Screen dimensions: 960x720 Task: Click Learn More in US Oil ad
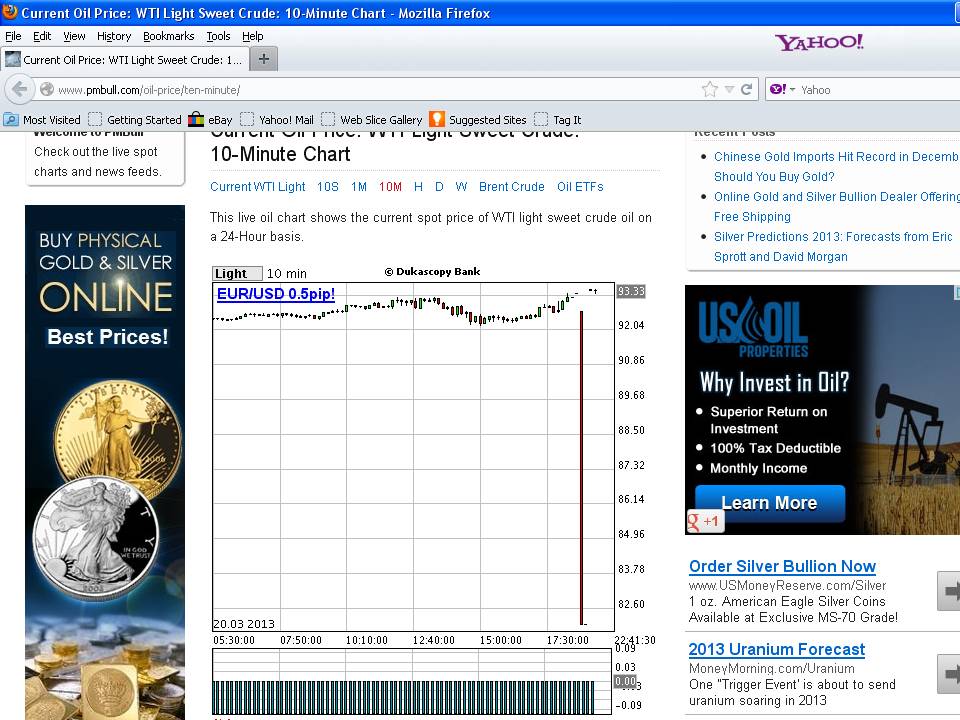coord(770,503)
